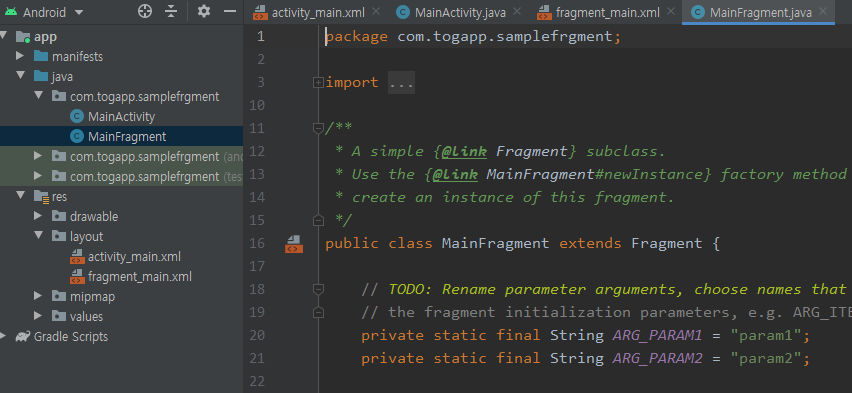This screenshot has height=393, width=852.
Task: Click the MainActivity class icon in tree
Action: 77,116
